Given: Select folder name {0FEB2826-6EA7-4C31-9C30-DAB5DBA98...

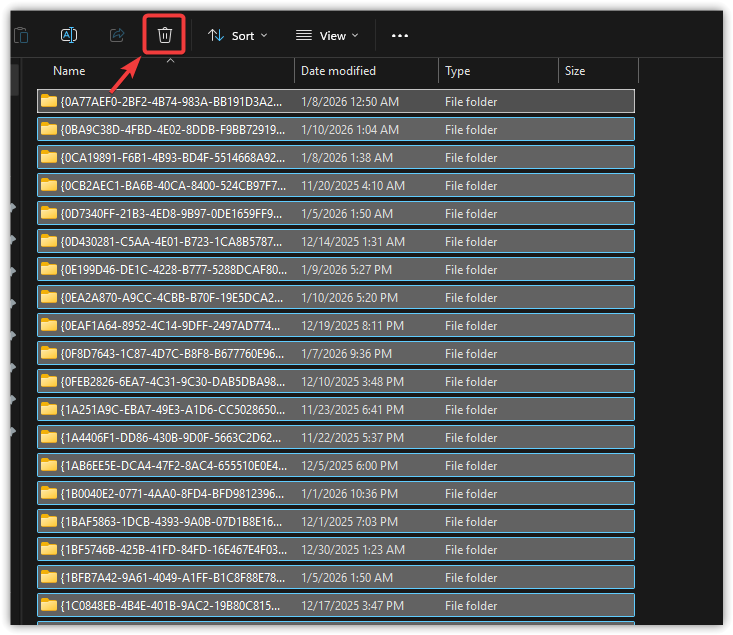Looking at the screenshot, I should (172, 382).
